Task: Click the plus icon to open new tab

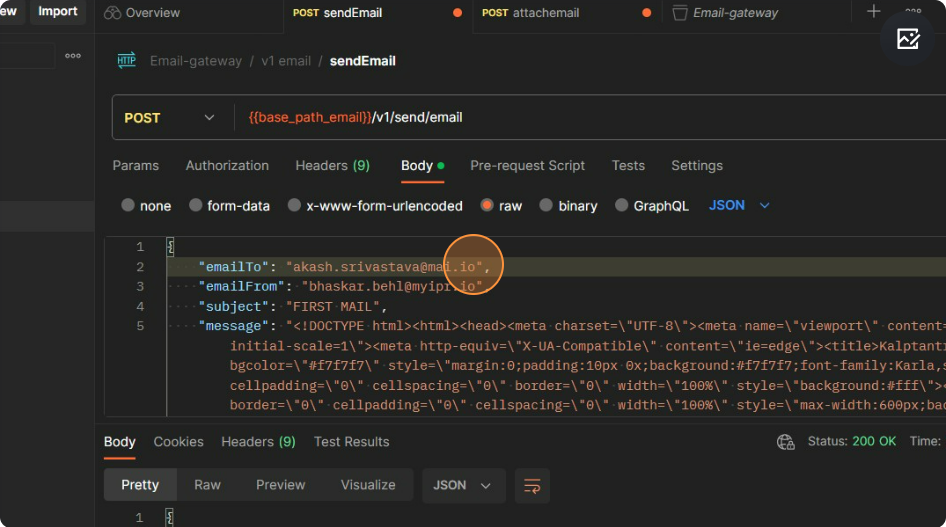Action: (873, 12)
